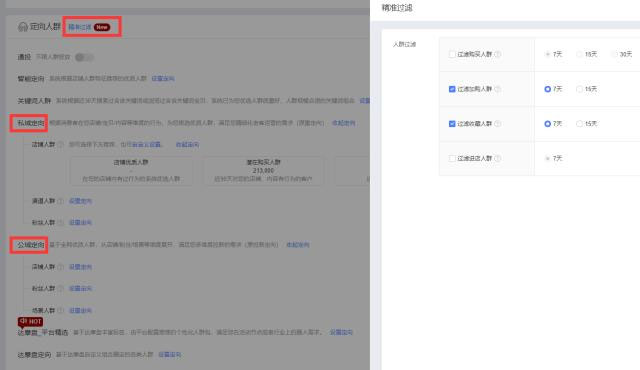Open 设置定向 for 达摩盘定向

click(169, 354)
